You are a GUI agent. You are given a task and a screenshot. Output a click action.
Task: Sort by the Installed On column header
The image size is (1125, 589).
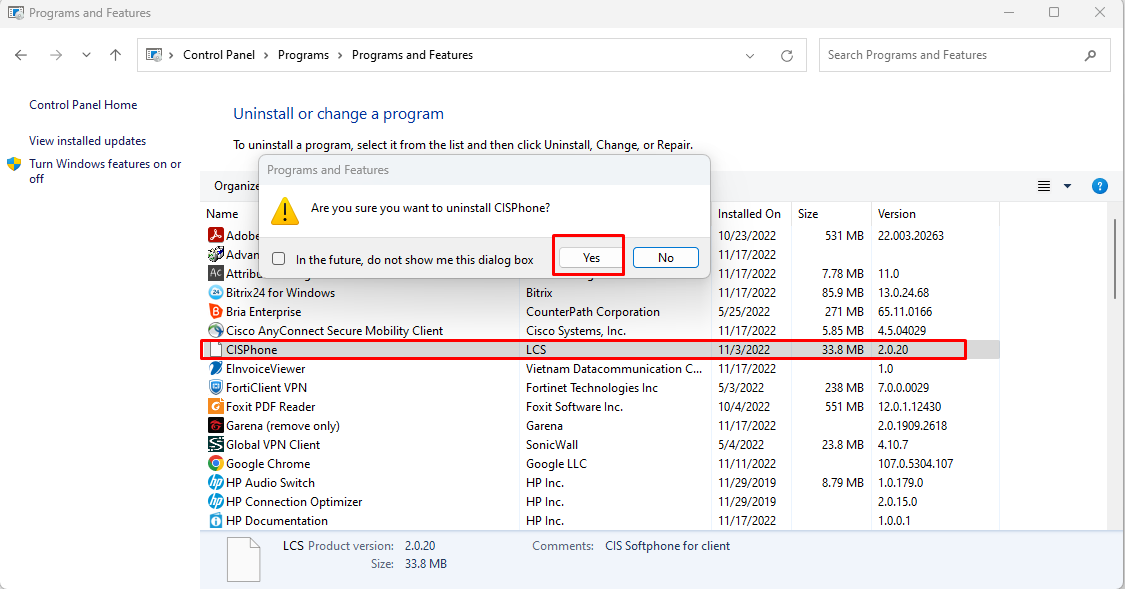(x=749, y=214)
